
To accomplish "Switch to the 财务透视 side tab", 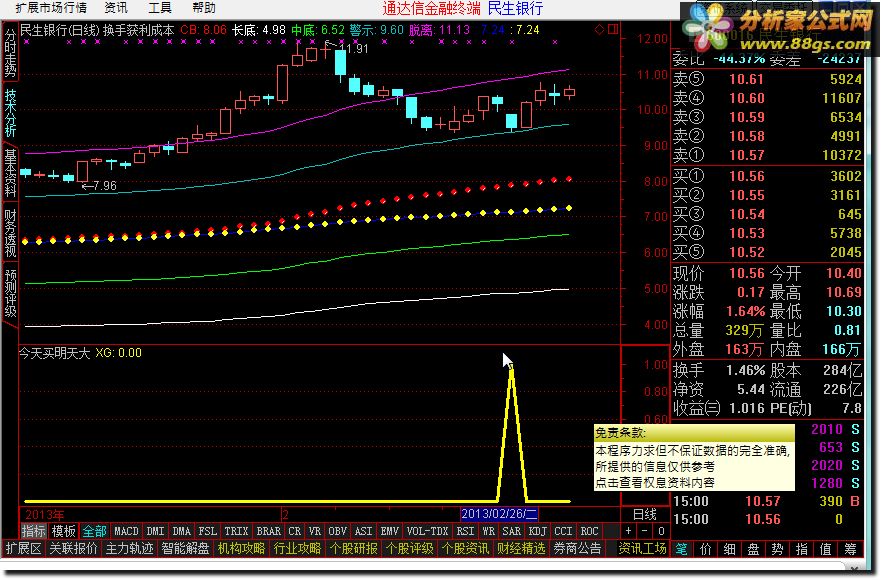I will 10,233.
